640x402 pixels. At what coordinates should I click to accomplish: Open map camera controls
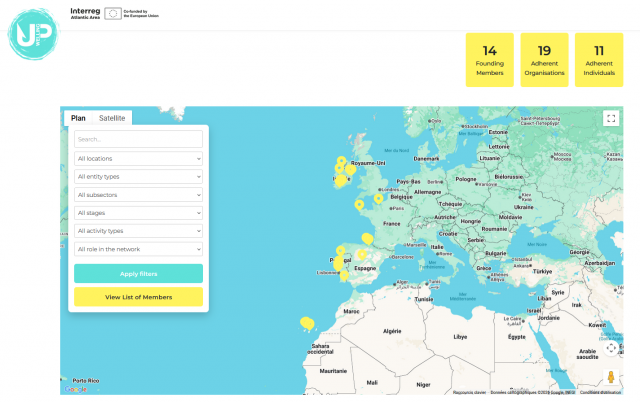[611, 348]
